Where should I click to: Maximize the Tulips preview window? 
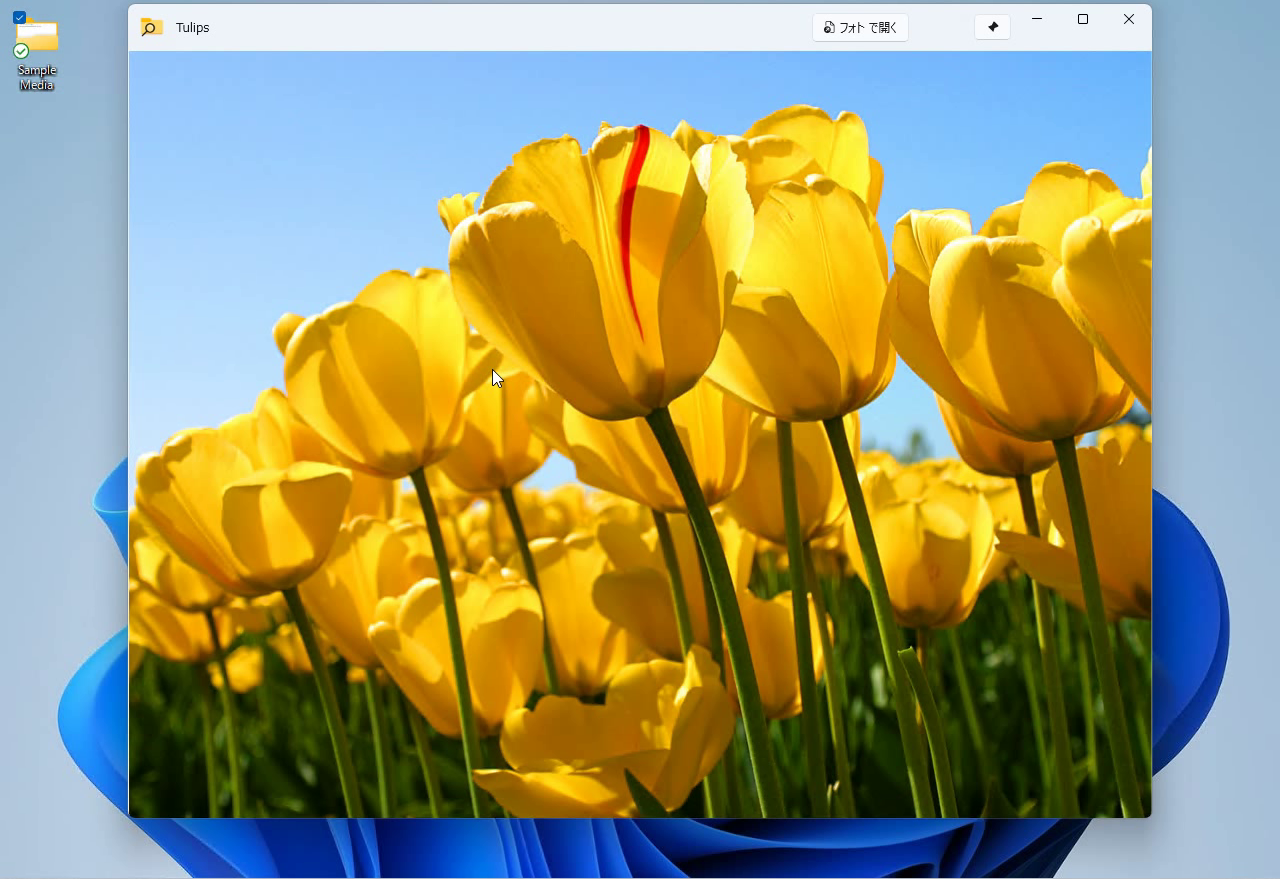(1082, 19)
